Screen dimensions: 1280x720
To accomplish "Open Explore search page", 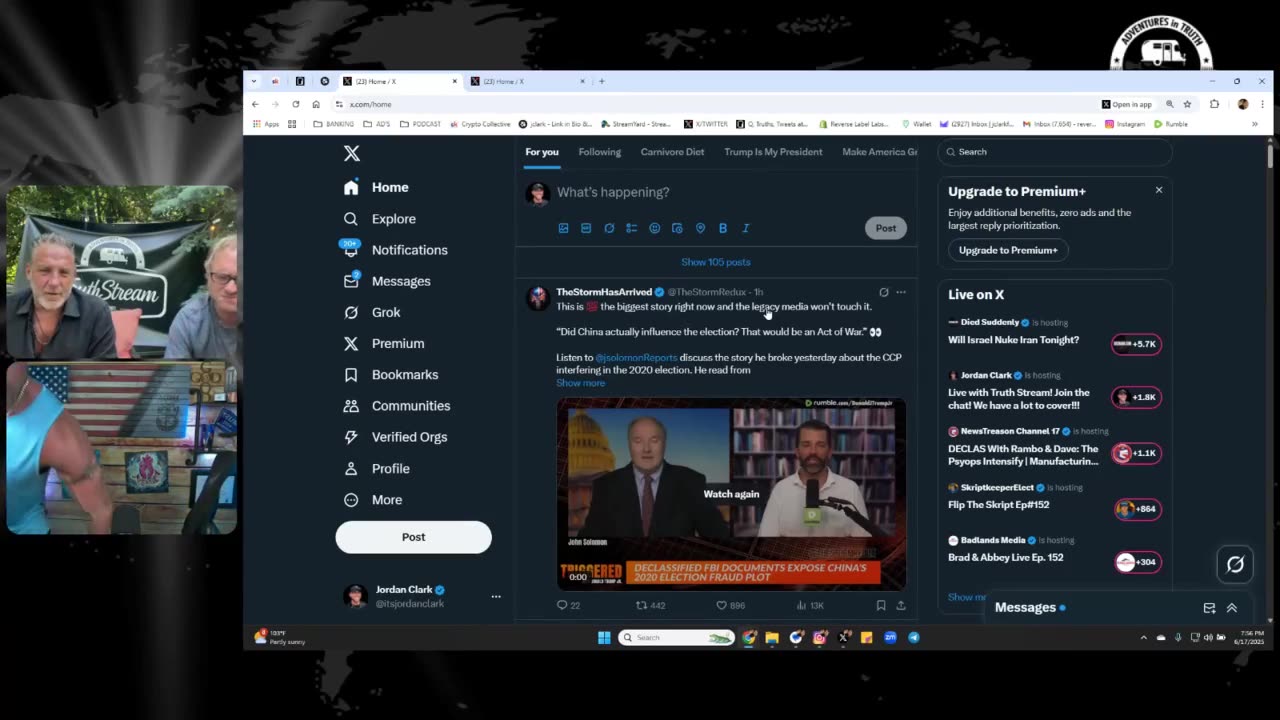I will [380, 219].
